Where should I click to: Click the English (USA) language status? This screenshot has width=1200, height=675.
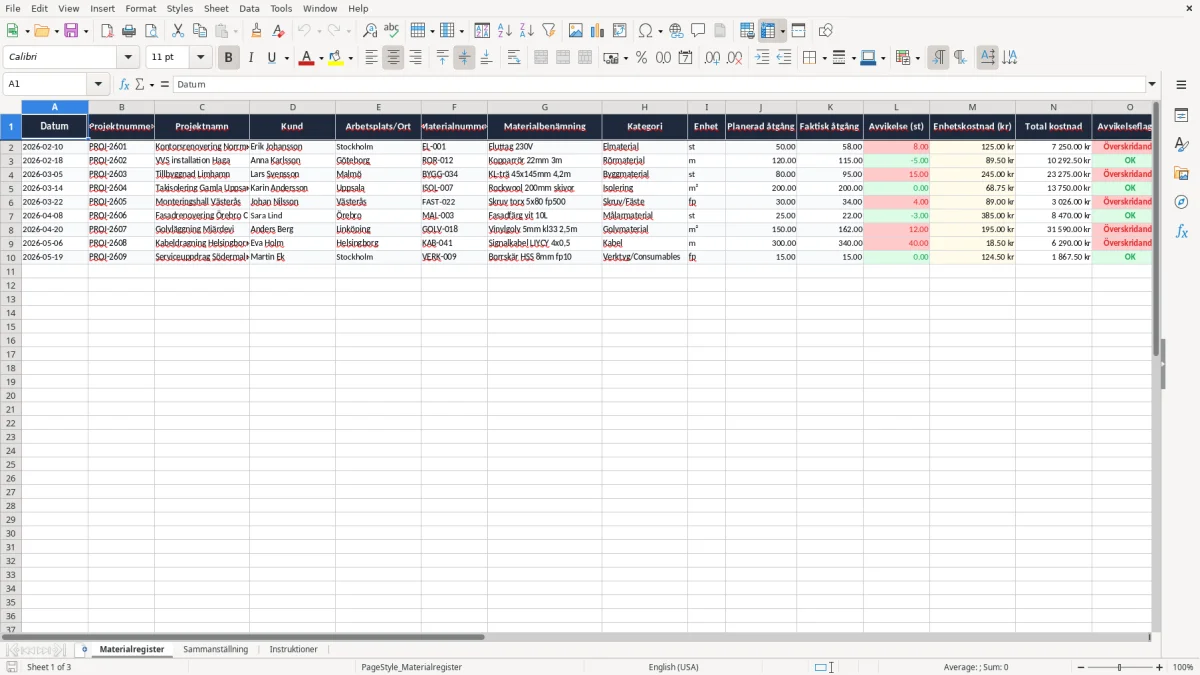click(x=674, y=667)
